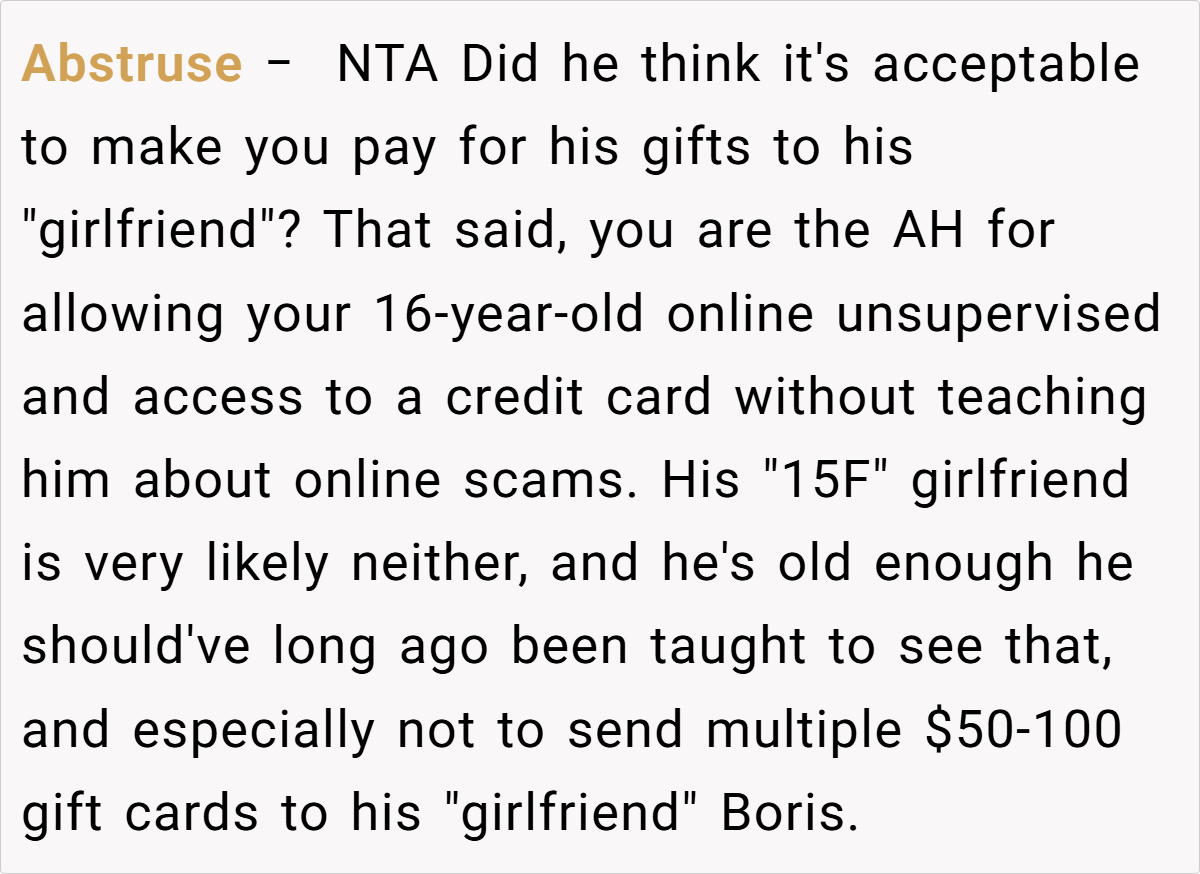Click the word "scams."

pyautogui.click(x=548, y=481)
